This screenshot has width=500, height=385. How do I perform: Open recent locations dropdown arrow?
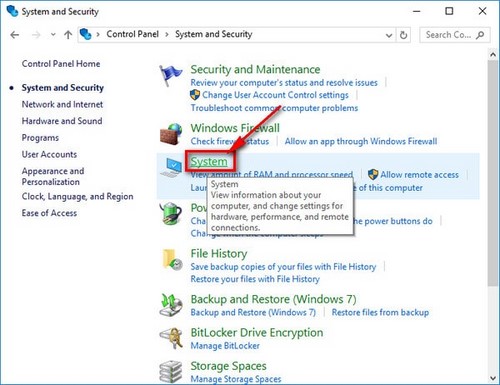tap(53, 35)
